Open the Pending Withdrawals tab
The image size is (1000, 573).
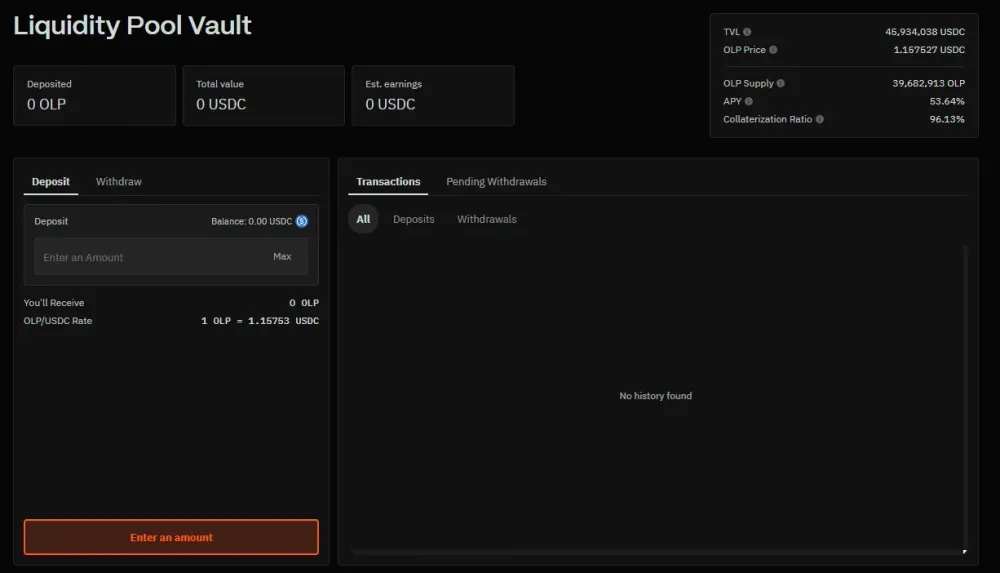pyautogui.click(x=496, y=182)
